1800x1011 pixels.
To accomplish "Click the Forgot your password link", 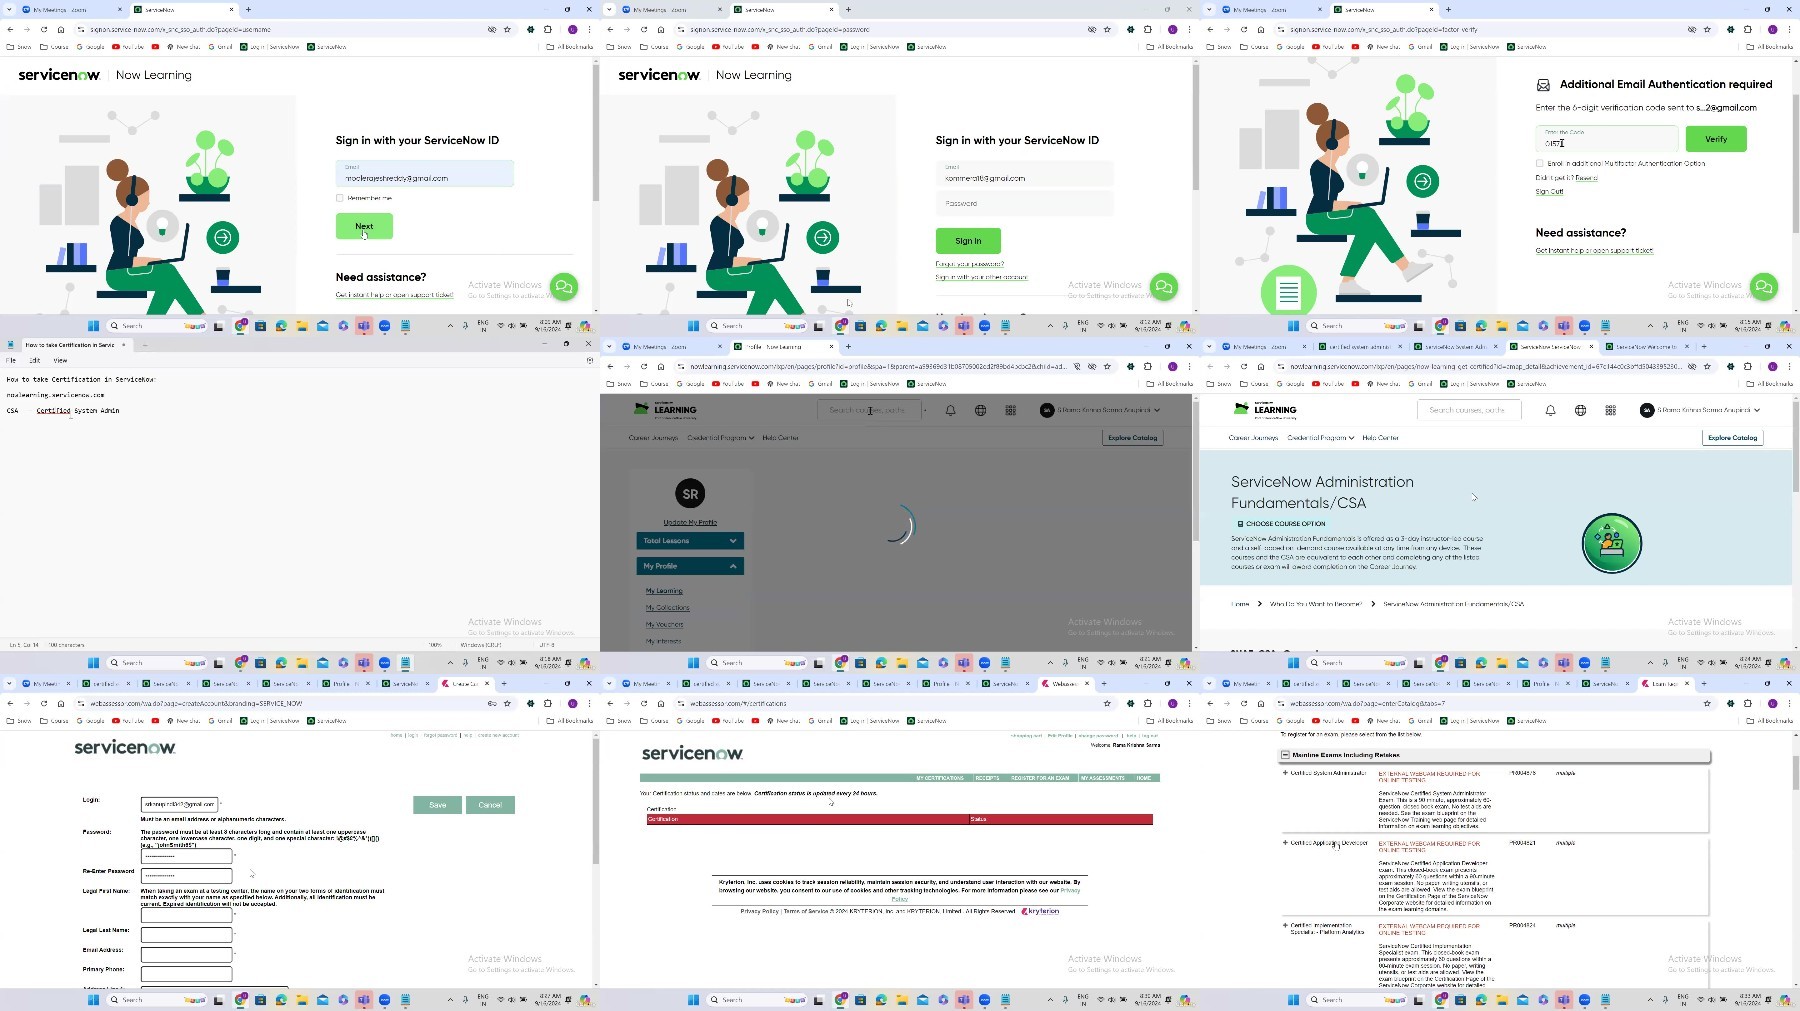I will pyautogui.click(x=970, y=264).
